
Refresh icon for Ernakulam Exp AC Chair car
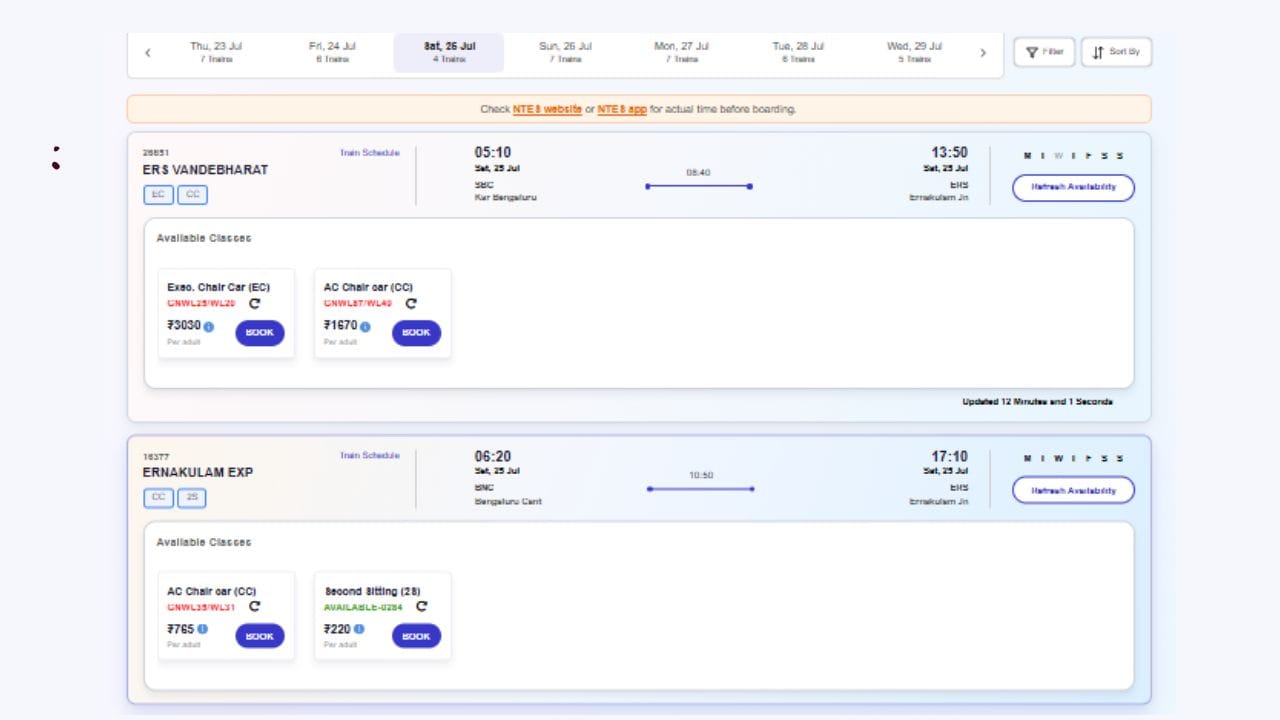point(255,606)
